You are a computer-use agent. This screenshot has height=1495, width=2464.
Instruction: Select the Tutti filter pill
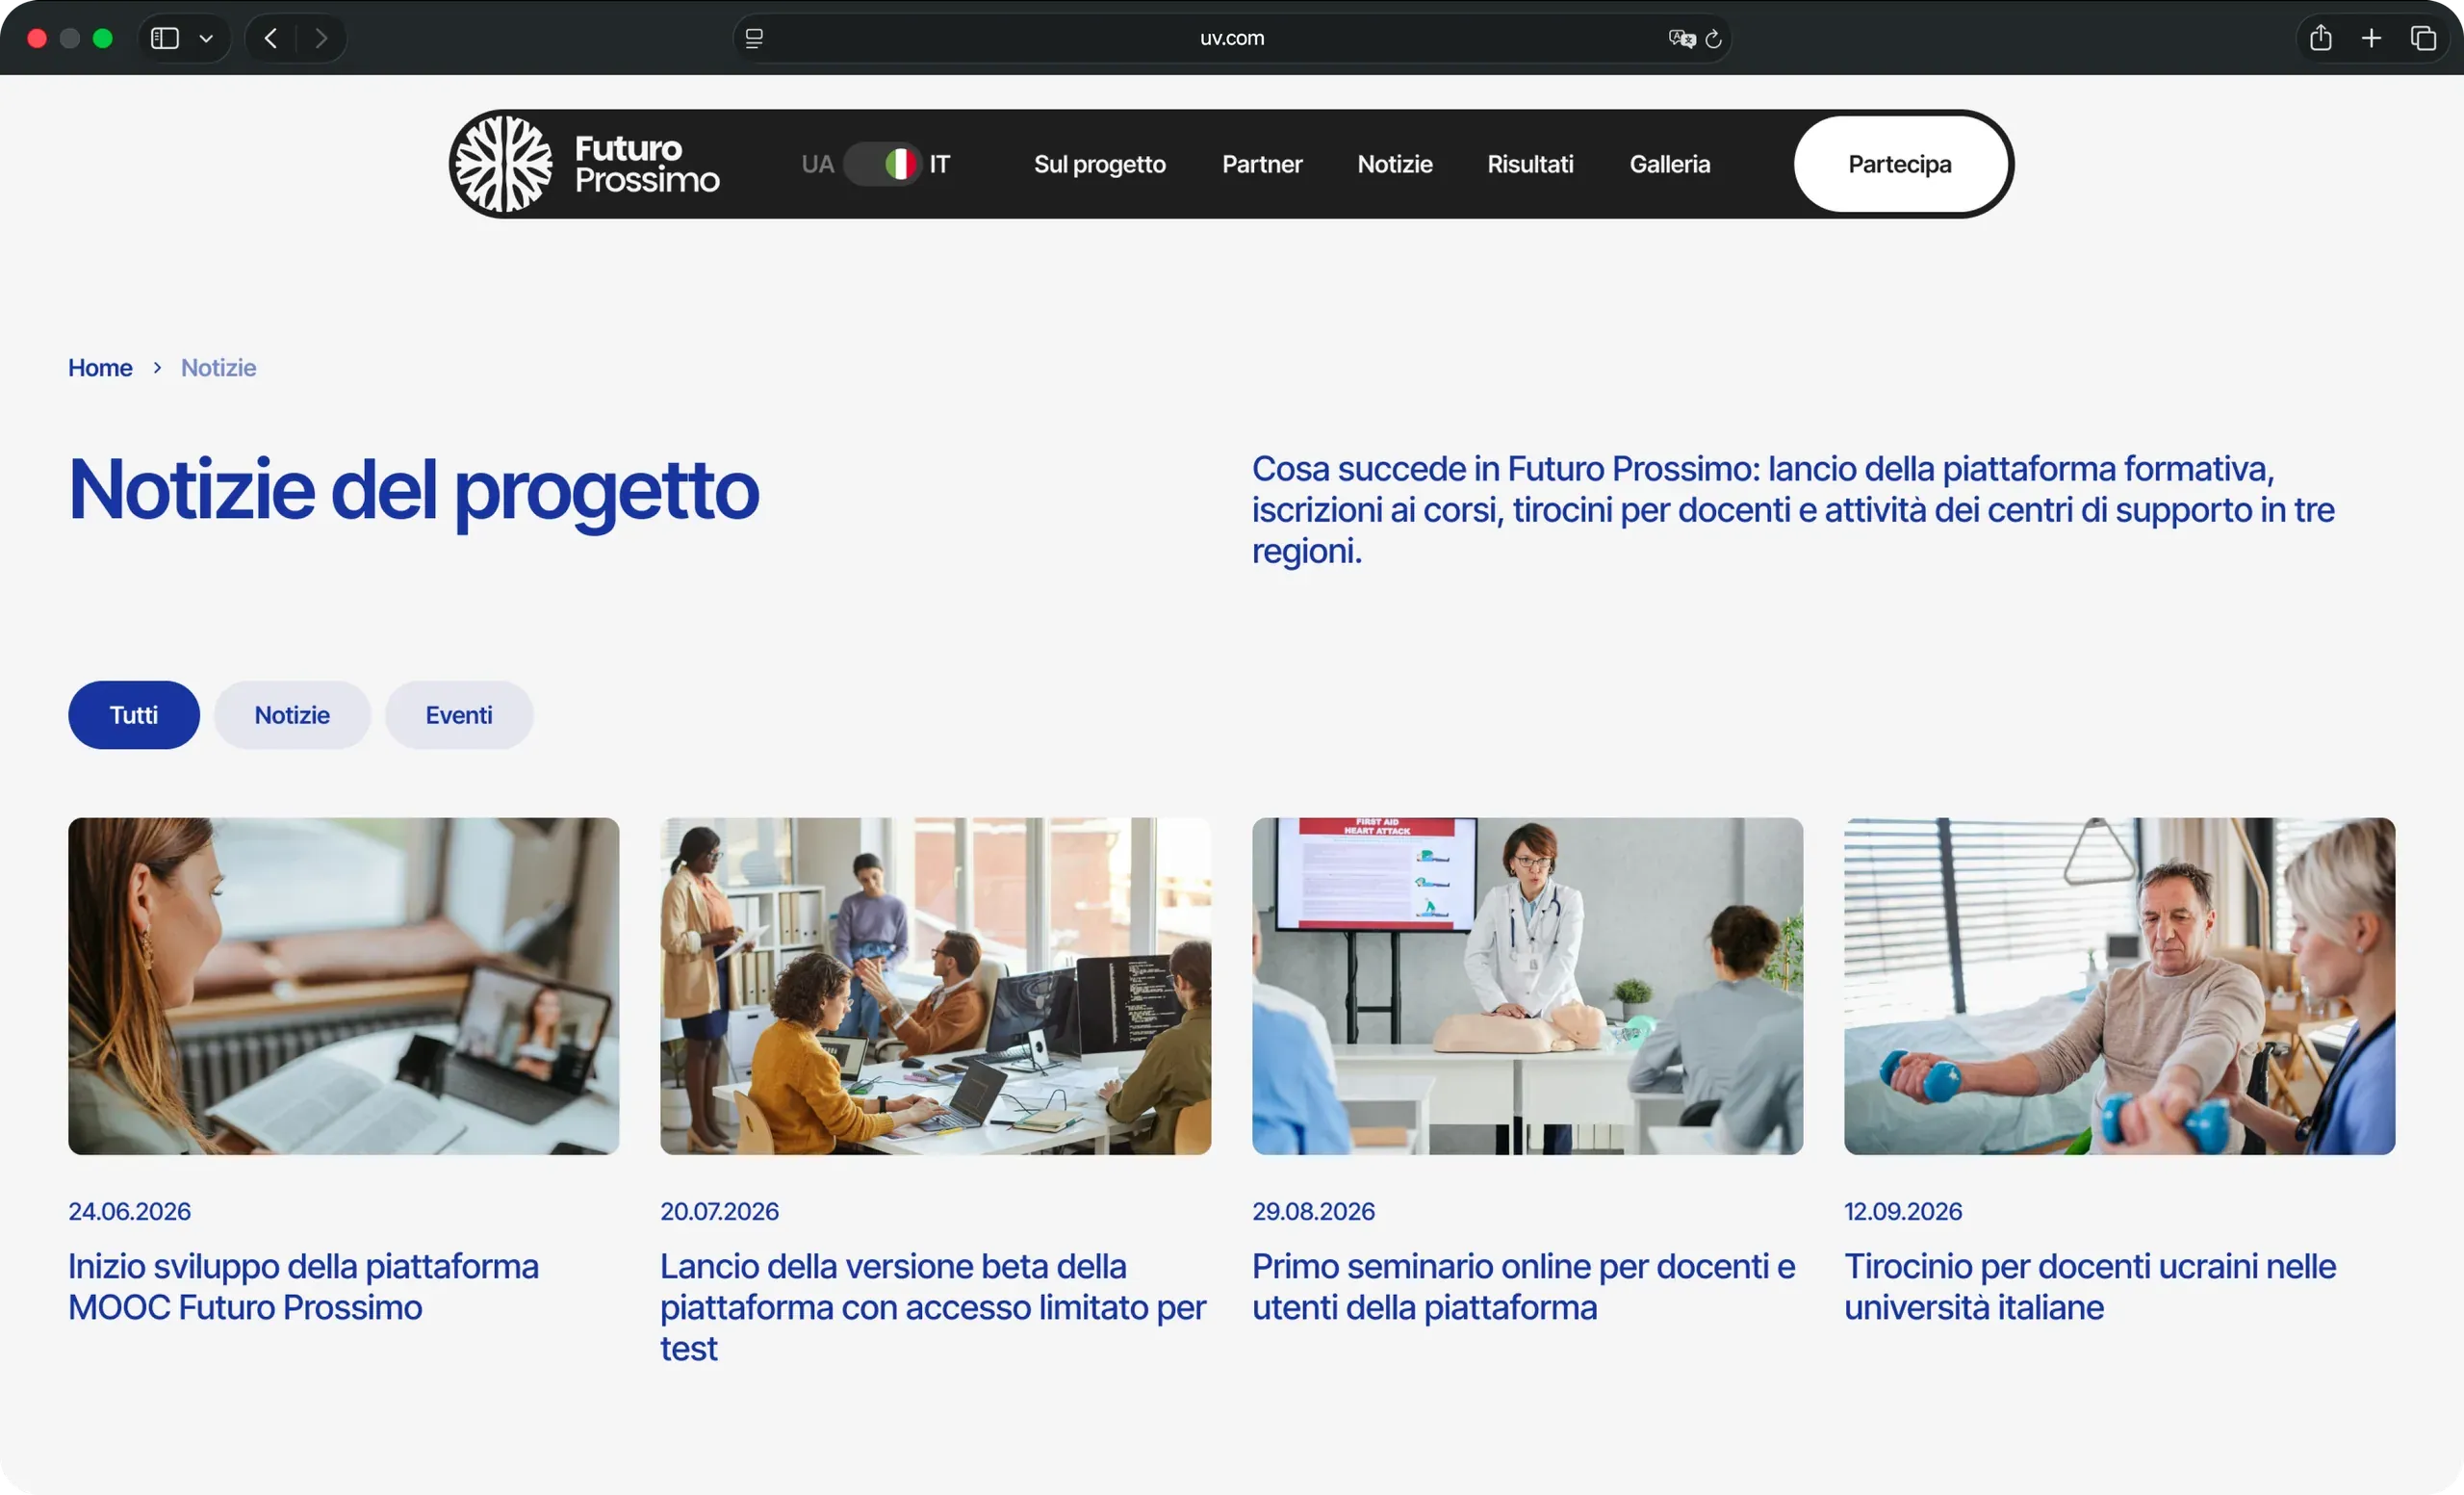click(134, 715)
